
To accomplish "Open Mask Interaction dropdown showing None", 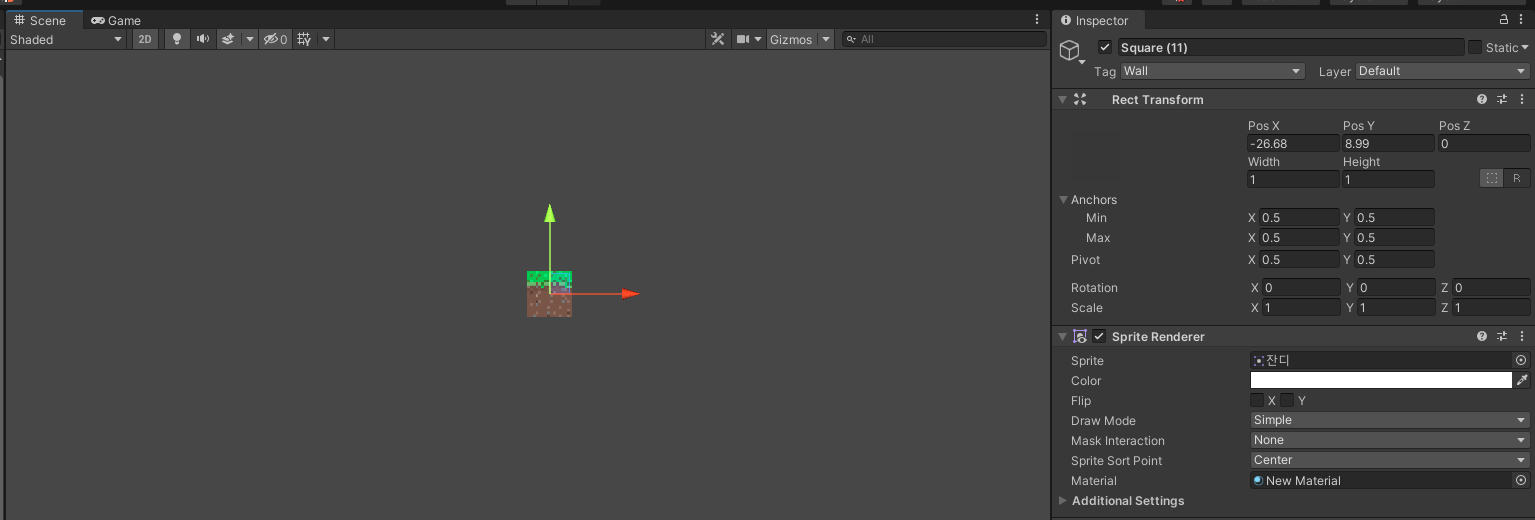I will coord(1390,440).
